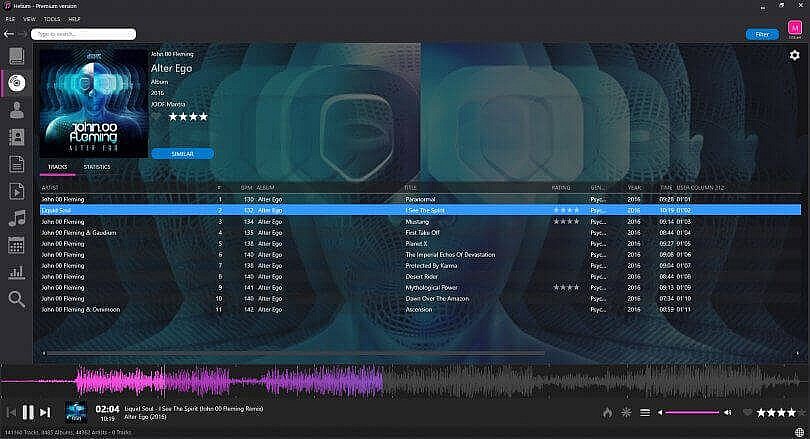Open the top library folder sidebar icon

pos(17,56)
